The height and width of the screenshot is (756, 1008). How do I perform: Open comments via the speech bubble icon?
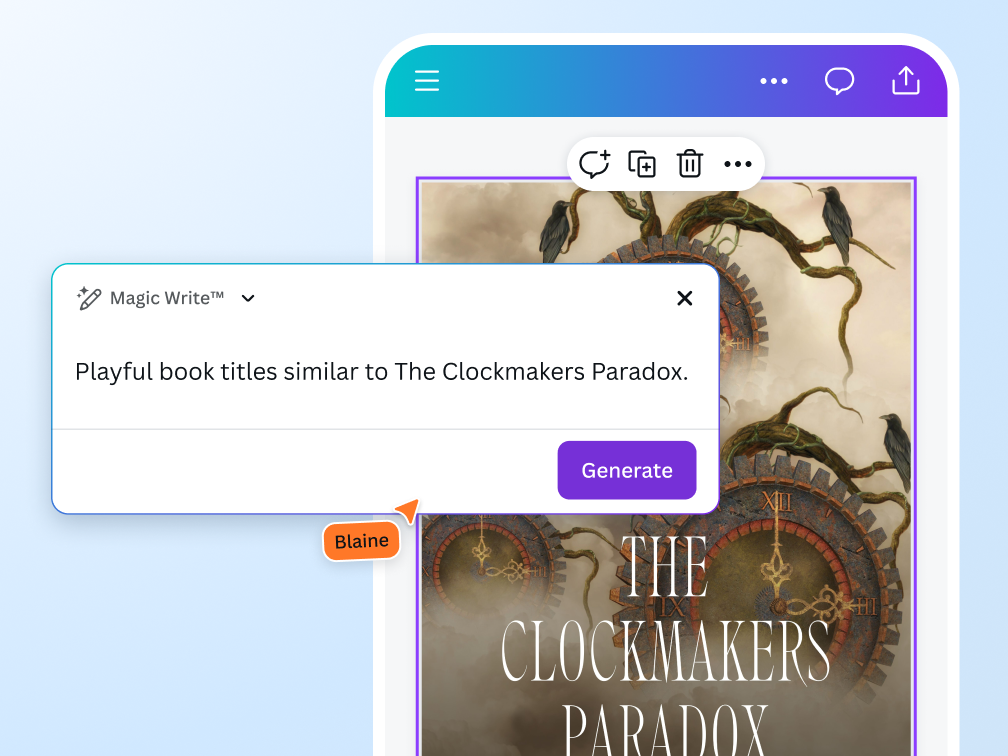pyautogui.click(x=839, y=81)
